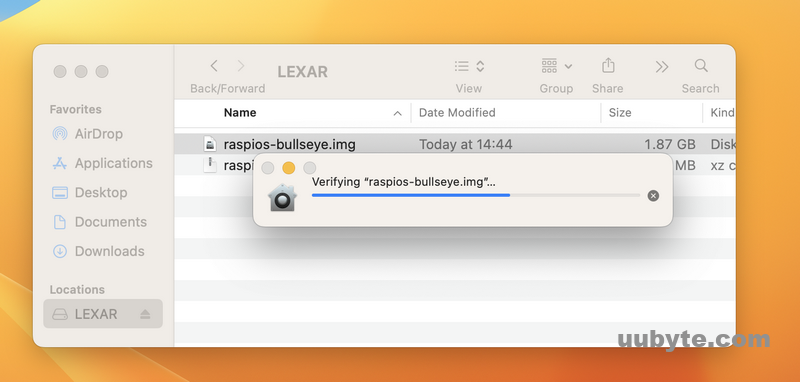Show more toolbar items chevron
Viewport: 800px width, 382px height.
pos(662,67)
